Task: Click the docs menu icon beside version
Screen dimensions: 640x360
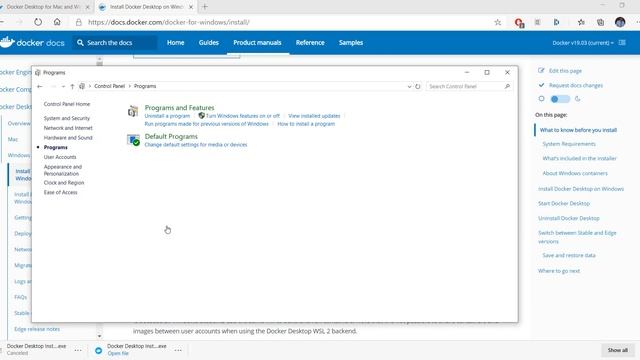Action: (x=622, y=42)
